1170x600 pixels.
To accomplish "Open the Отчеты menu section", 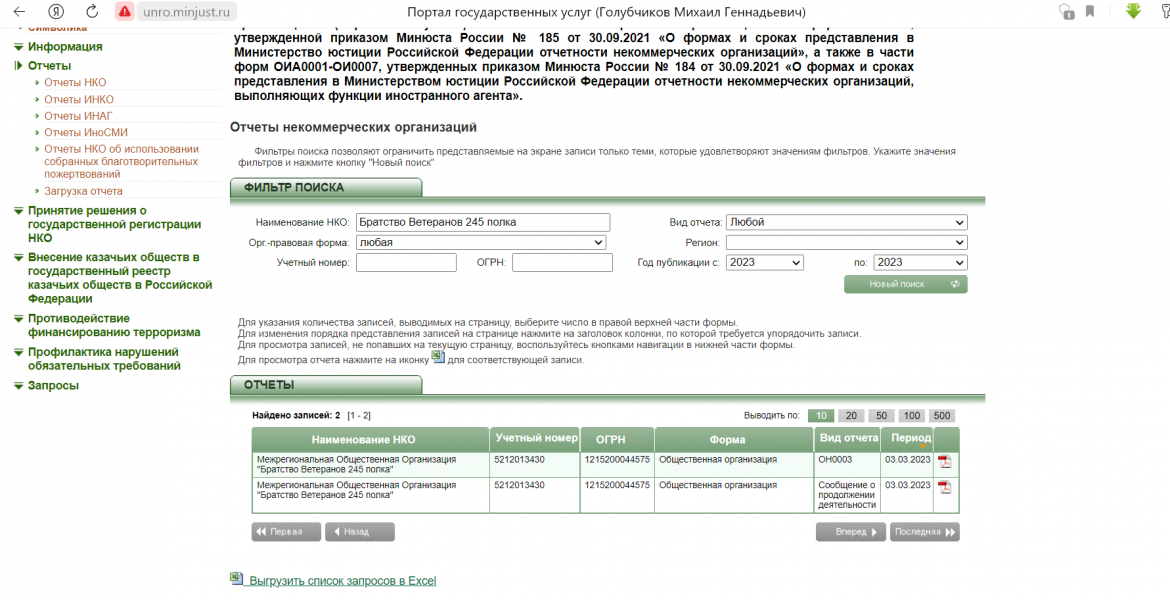I will (49, 66).
